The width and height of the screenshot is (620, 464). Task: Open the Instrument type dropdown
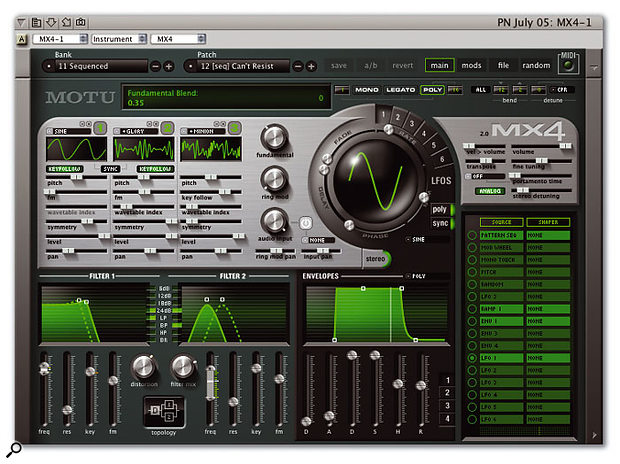point(119,39)
